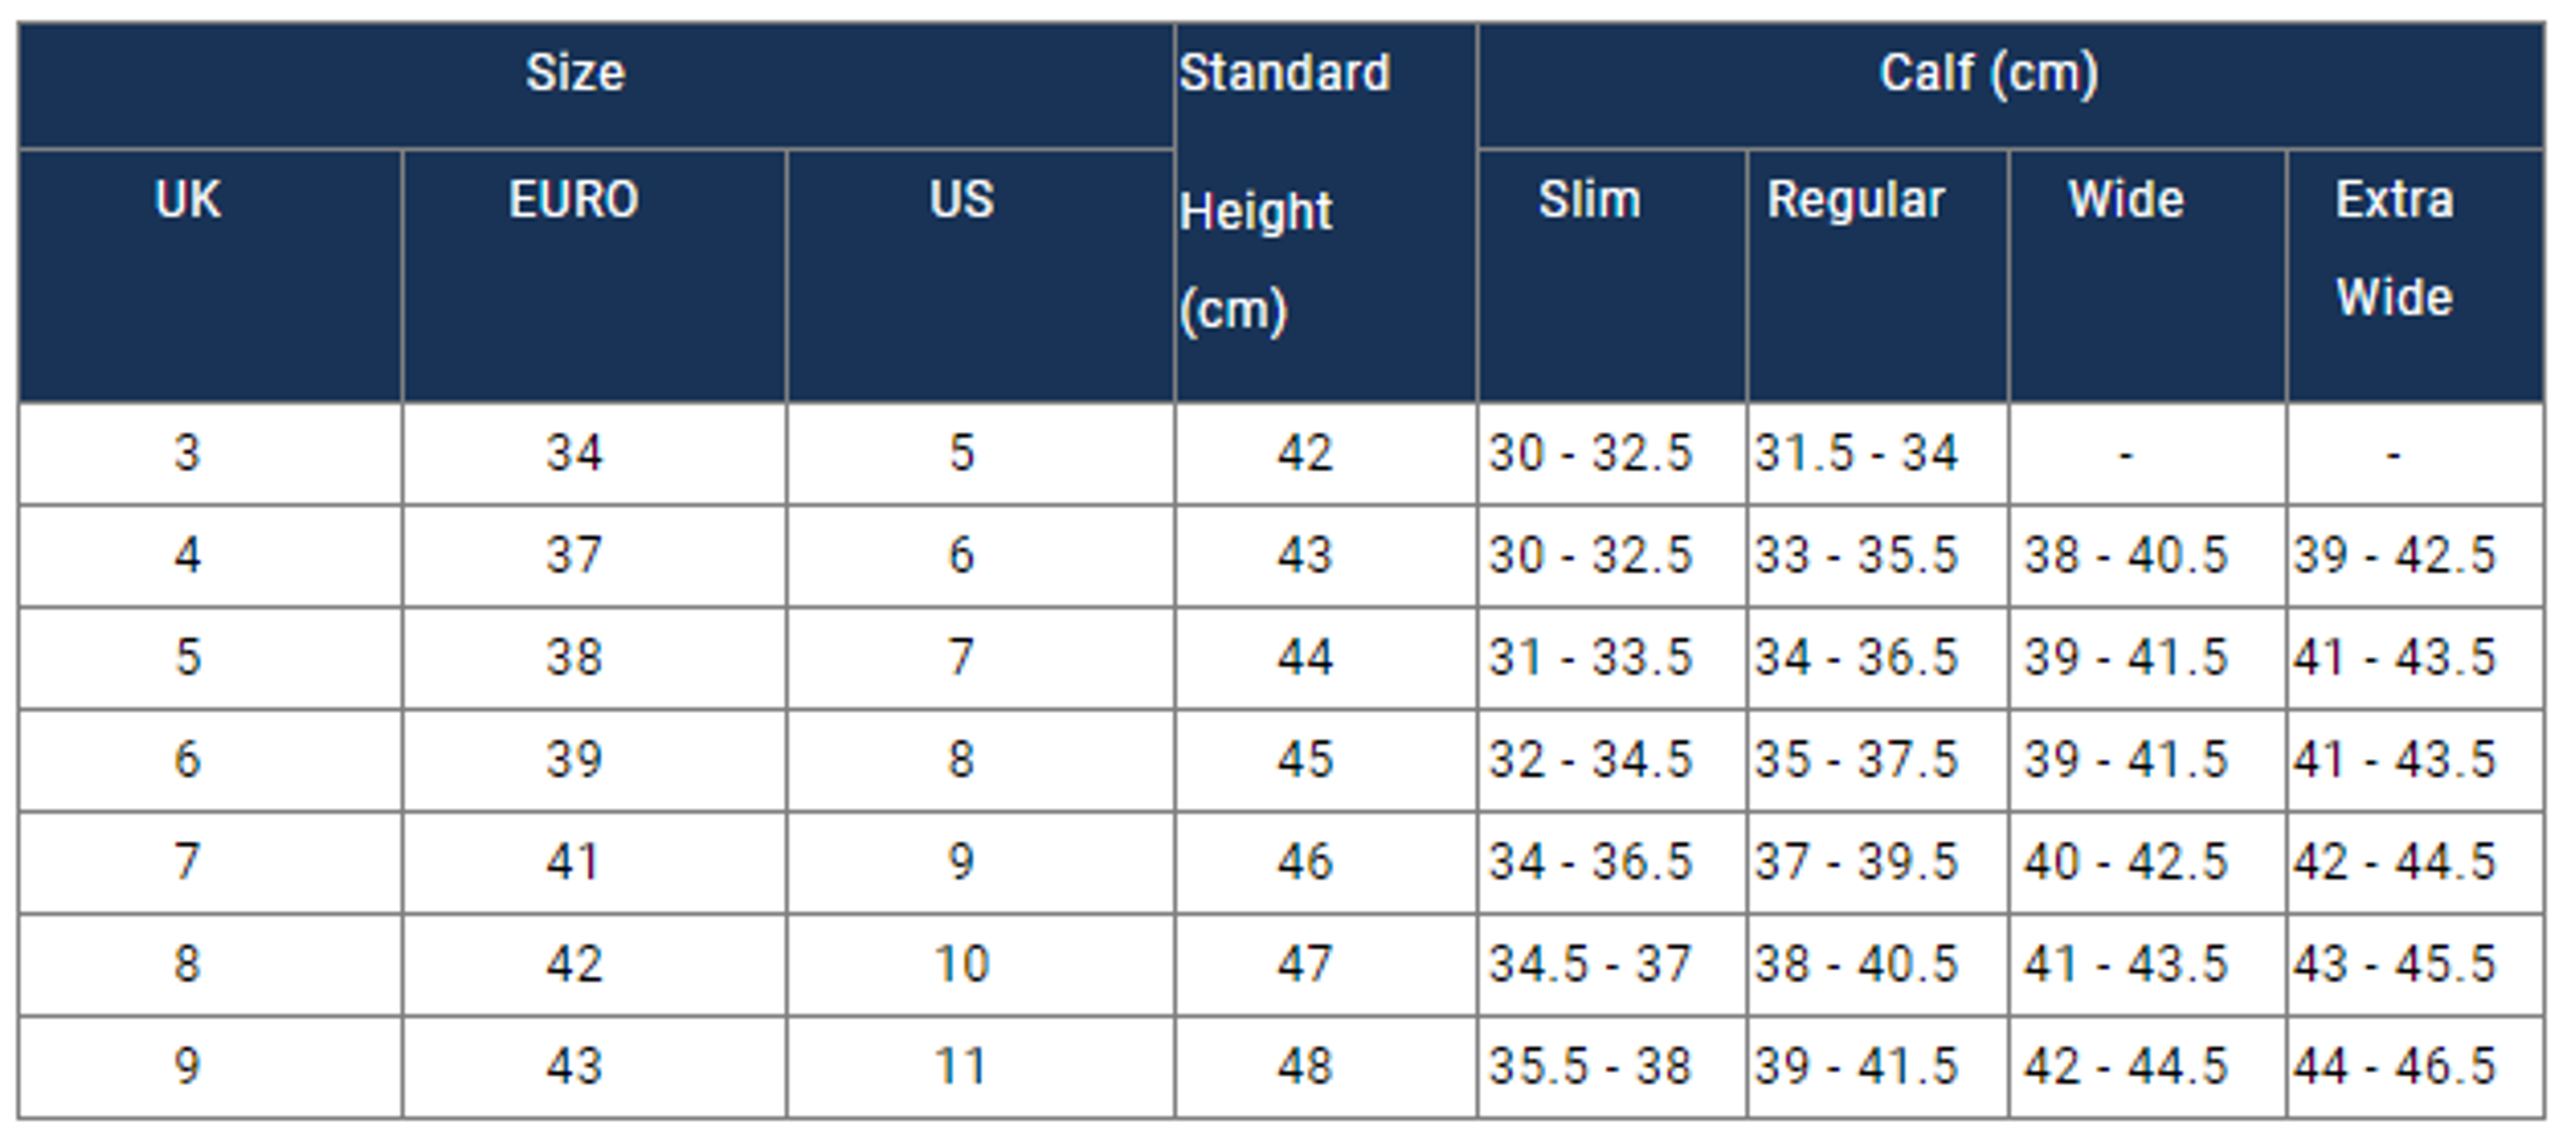Click the Regular calf column header

(x=1856, y=200)
